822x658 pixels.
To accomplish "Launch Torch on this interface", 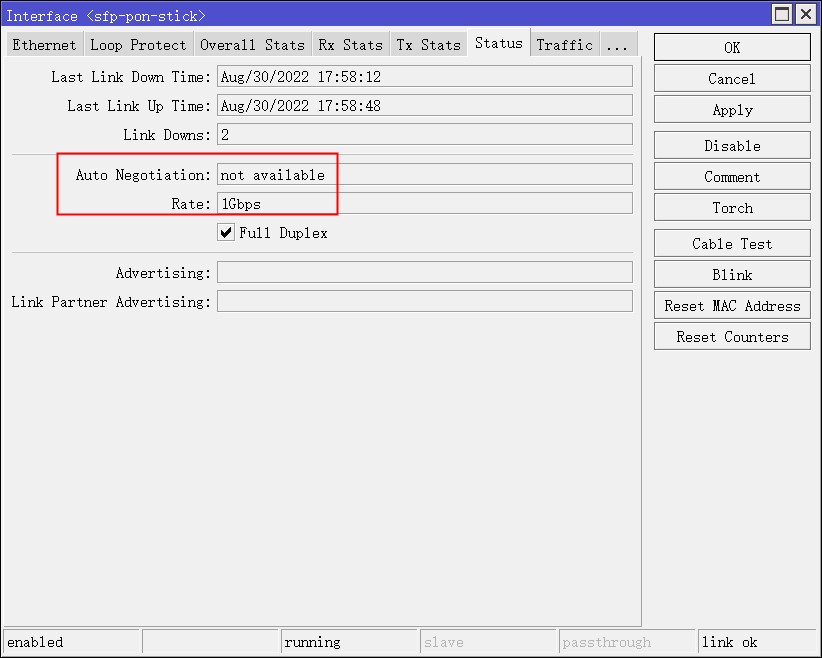I will click(732, 208).
